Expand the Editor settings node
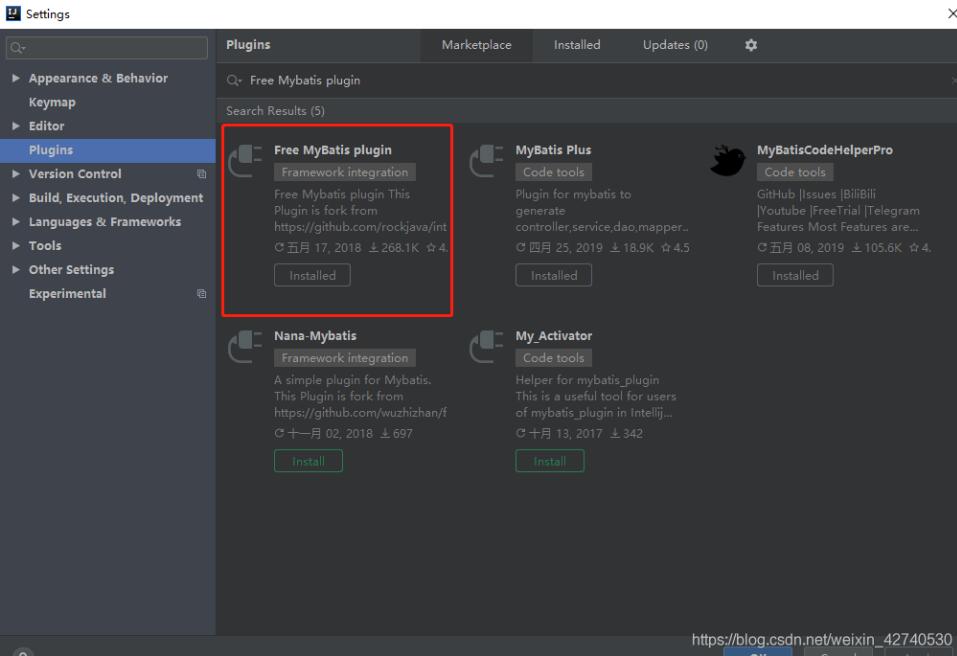This screenshot has width=957, height=656. (x=16, y=126)
